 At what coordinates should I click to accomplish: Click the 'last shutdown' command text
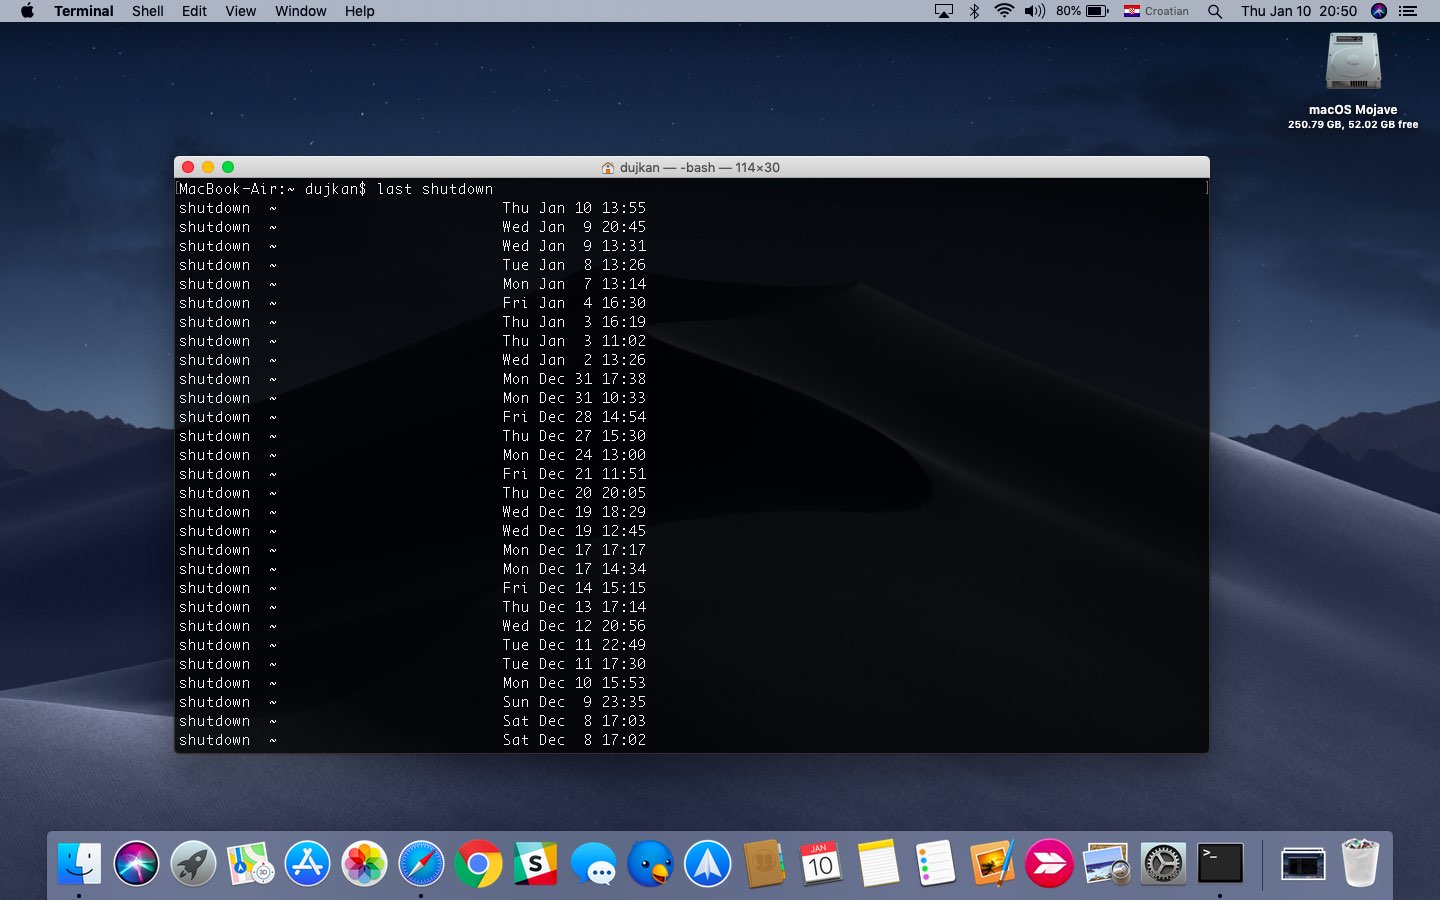435,189
